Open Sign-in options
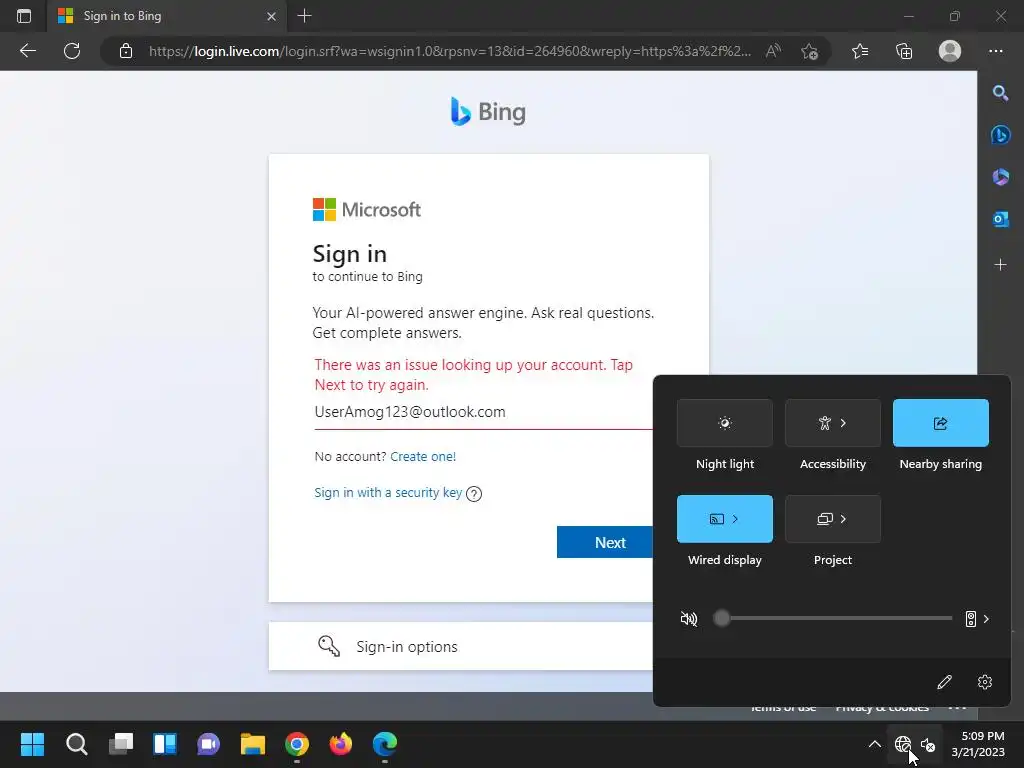 pos(460,647)
